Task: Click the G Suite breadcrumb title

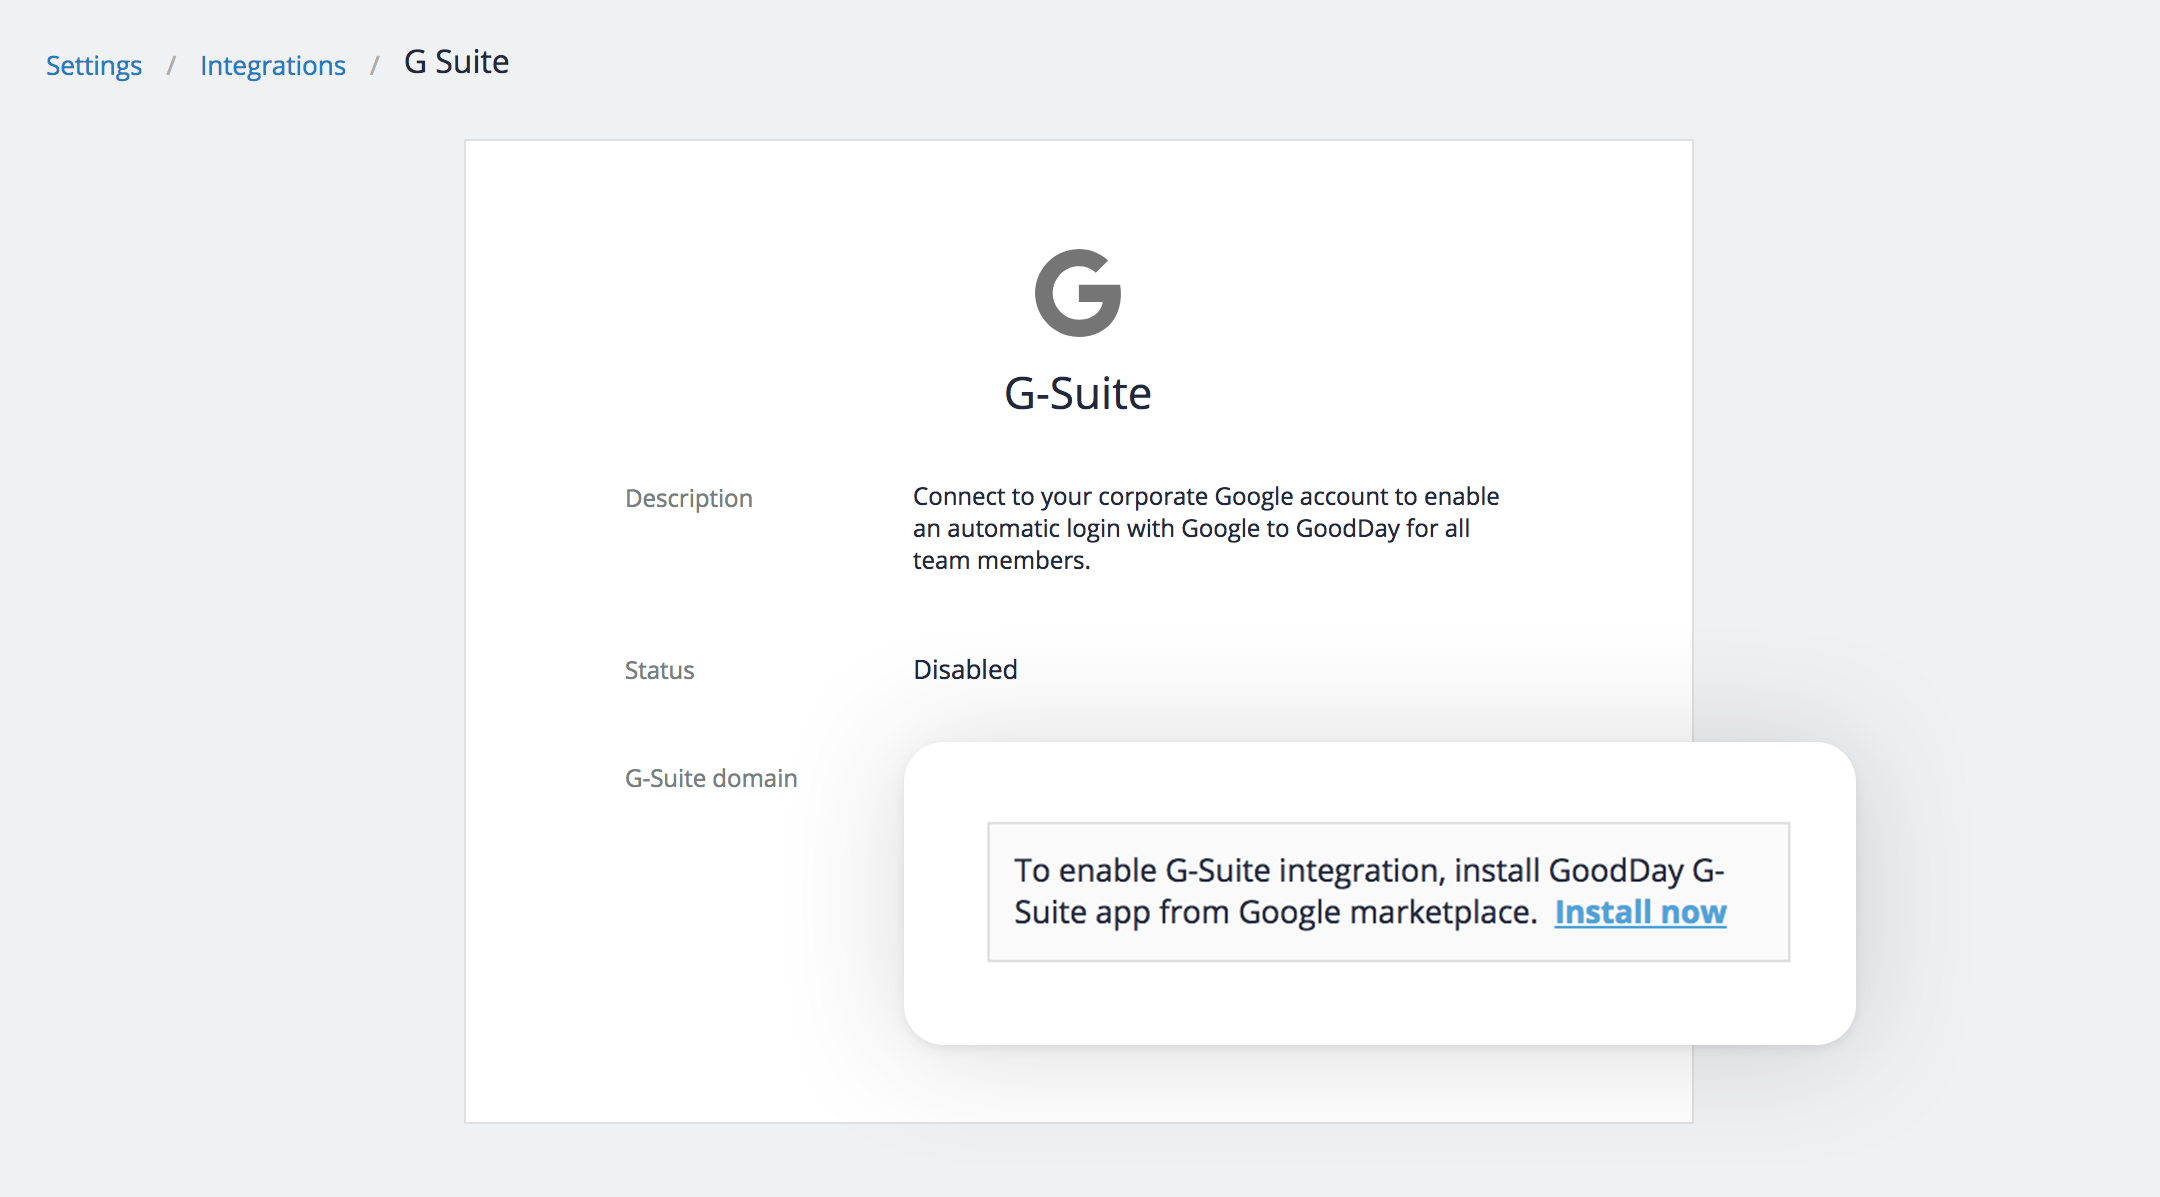Action: tap(457, 62)
